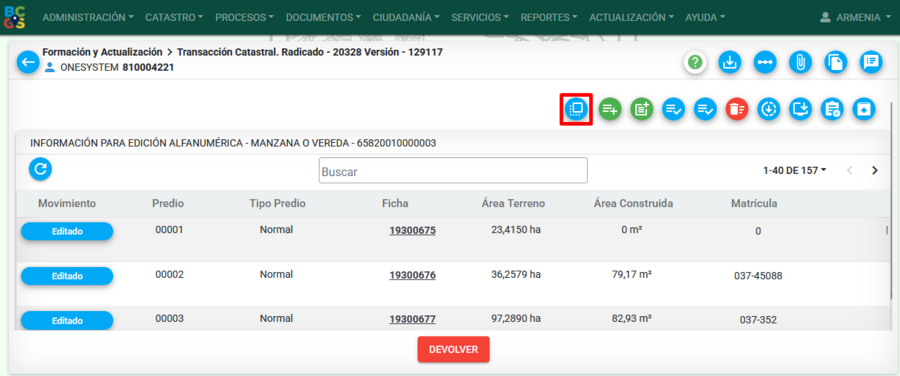
Task: Click the green help question mark icon
Action: 695,63
